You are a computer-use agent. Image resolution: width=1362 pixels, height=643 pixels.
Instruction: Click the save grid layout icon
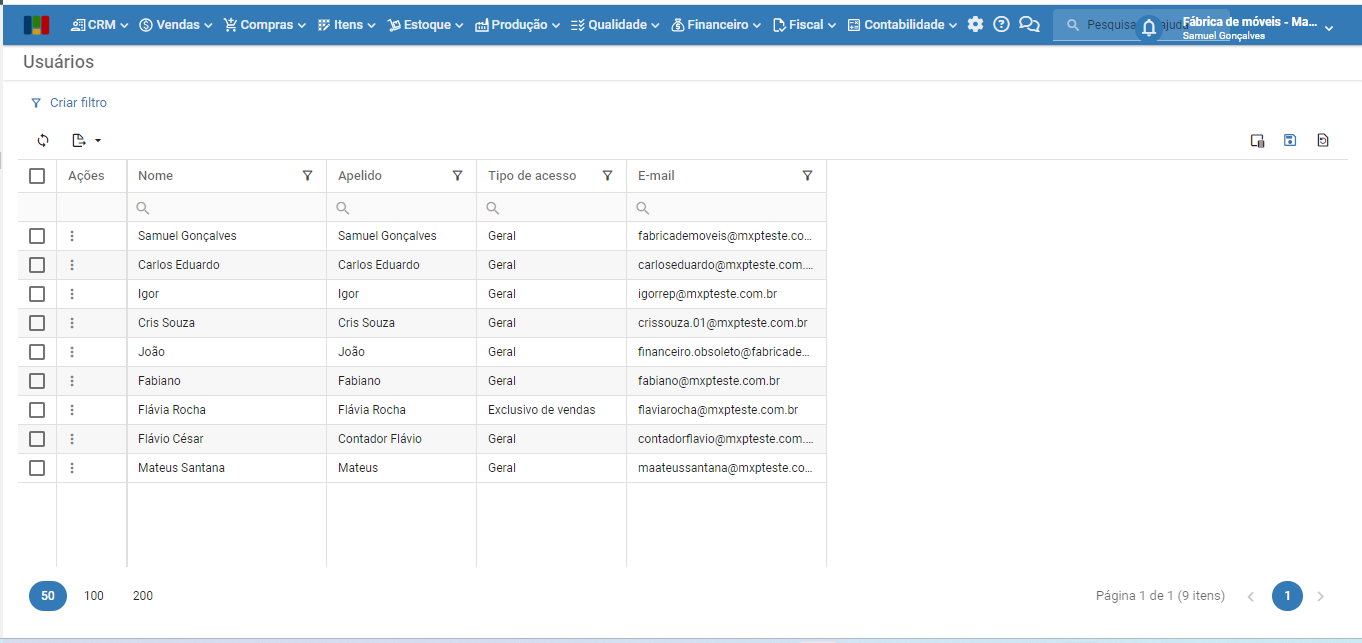click(1290, 141)
